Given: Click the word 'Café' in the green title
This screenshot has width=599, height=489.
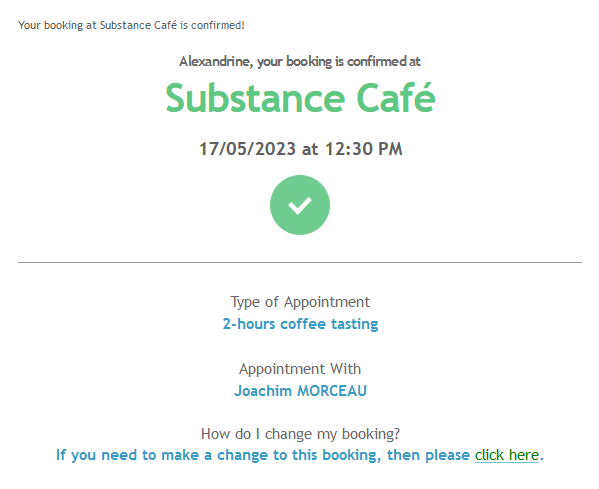Looking at the screenshot, I should pos(396,98).
